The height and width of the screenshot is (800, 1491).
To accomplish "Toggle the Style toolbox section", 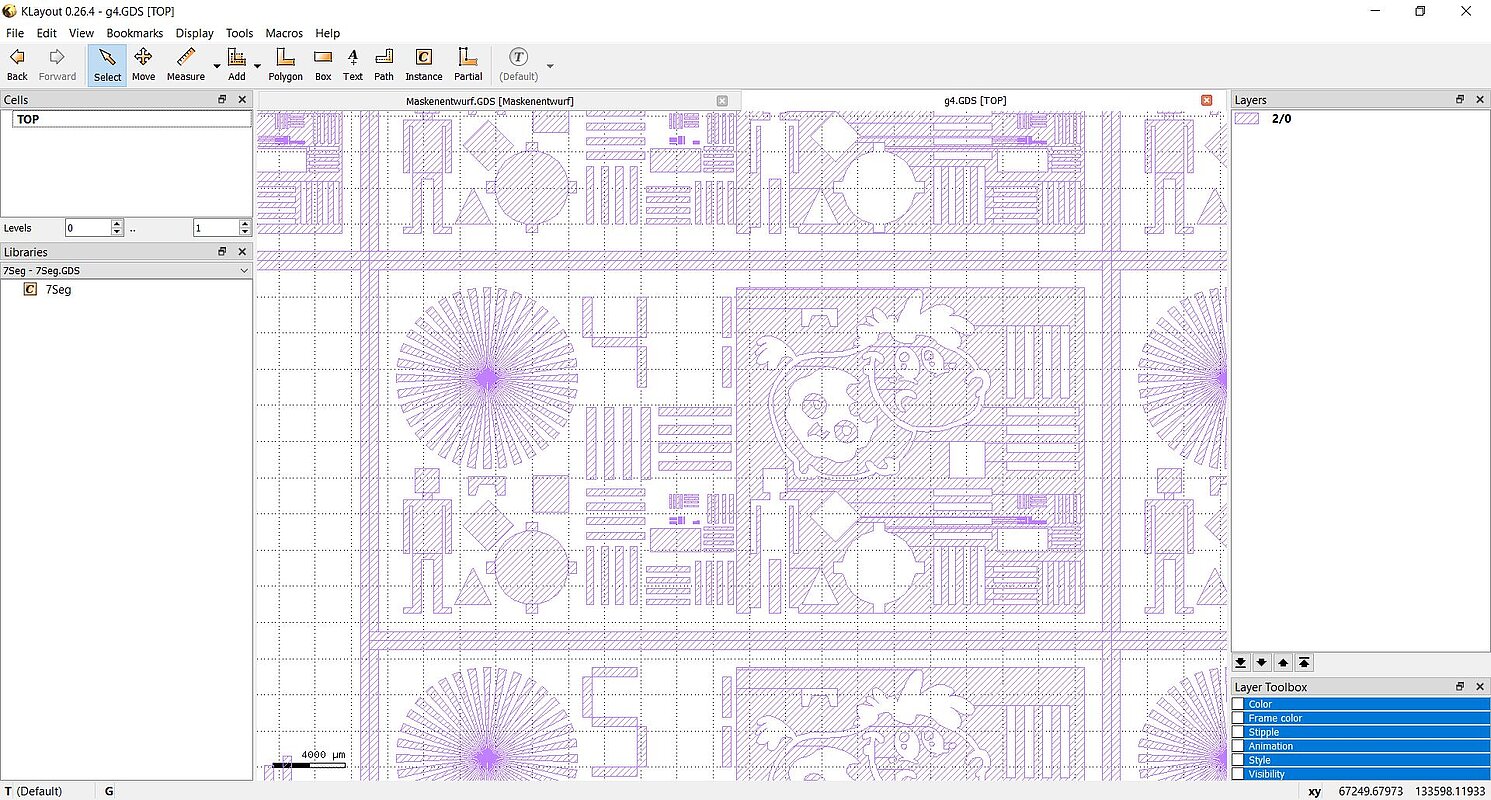I will [x=1360, y=760].
